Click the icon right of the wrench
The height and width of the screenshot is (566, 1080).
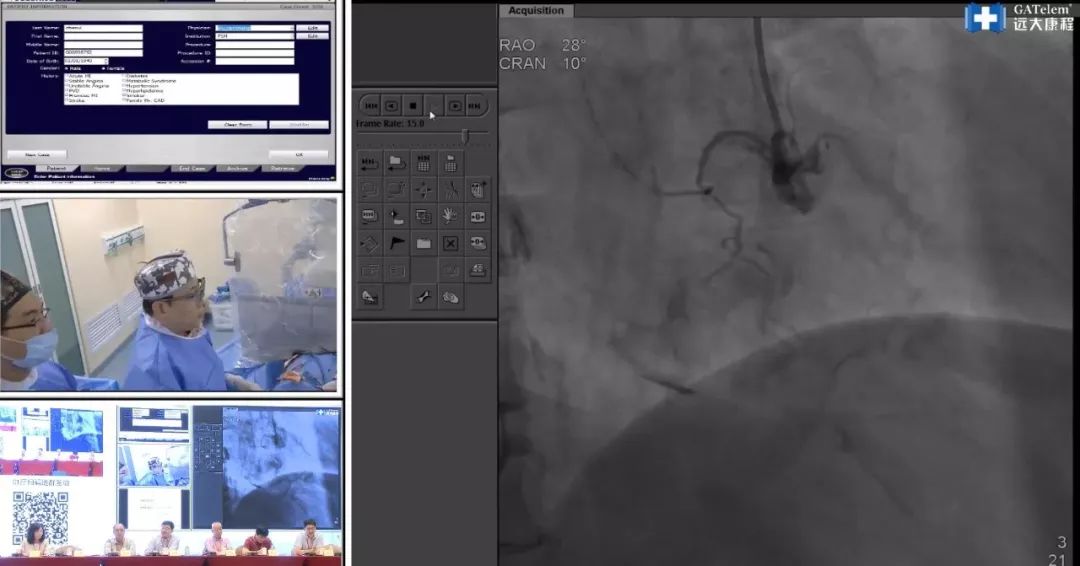[x=450, y=297]
